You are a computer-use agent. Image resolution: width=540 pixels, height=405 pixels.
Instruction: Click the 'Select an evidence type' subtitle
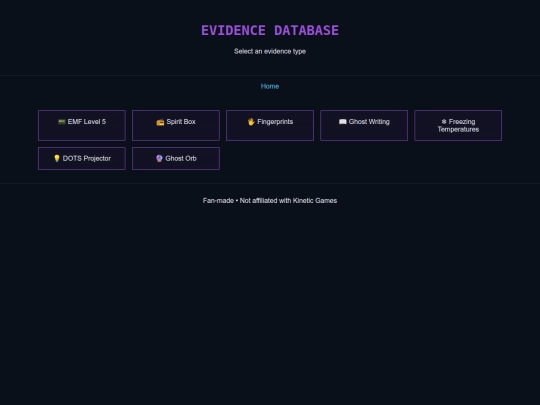(x=270, y=51)
